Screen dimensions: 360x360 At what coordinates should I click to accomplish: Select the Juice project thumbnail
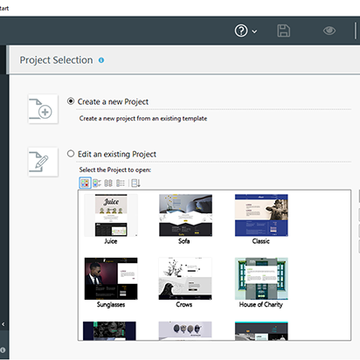[111, 215]
